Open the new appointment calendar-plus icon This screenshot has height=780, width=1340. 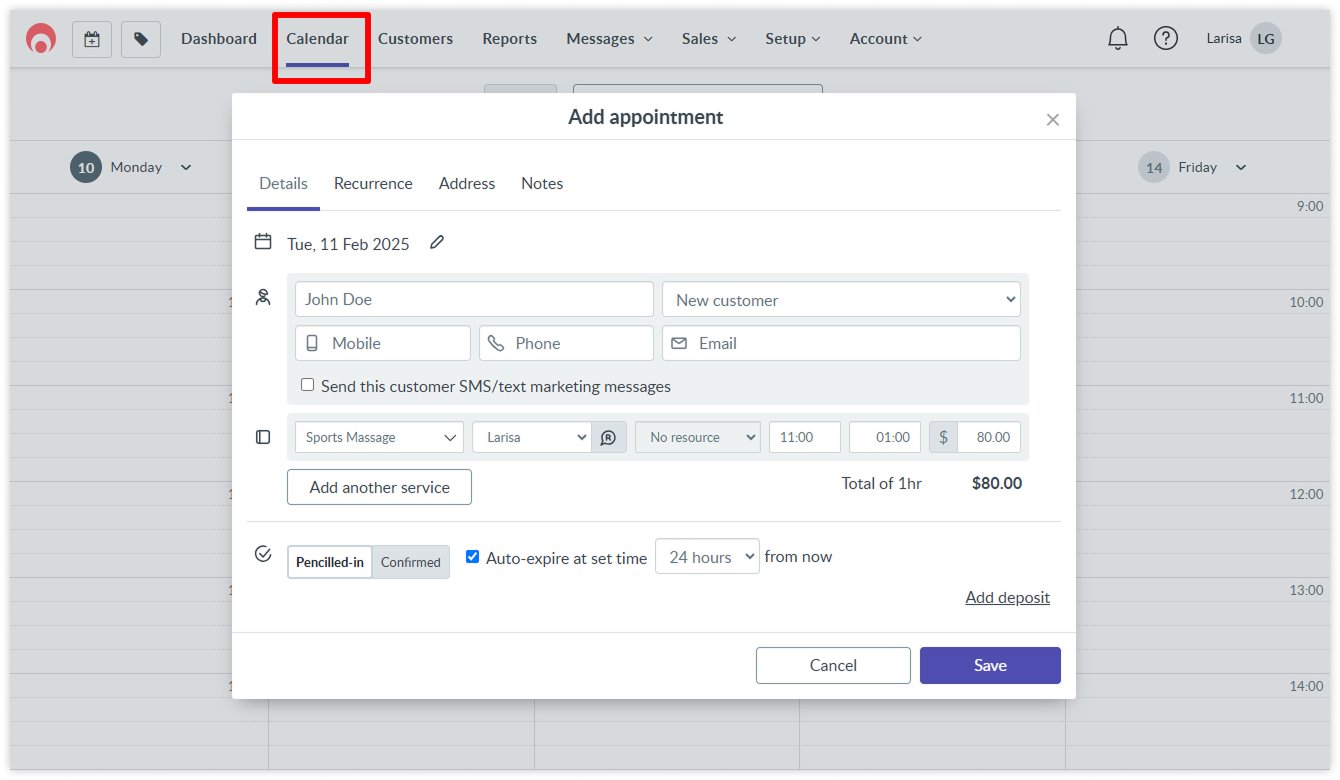point(92,39)
